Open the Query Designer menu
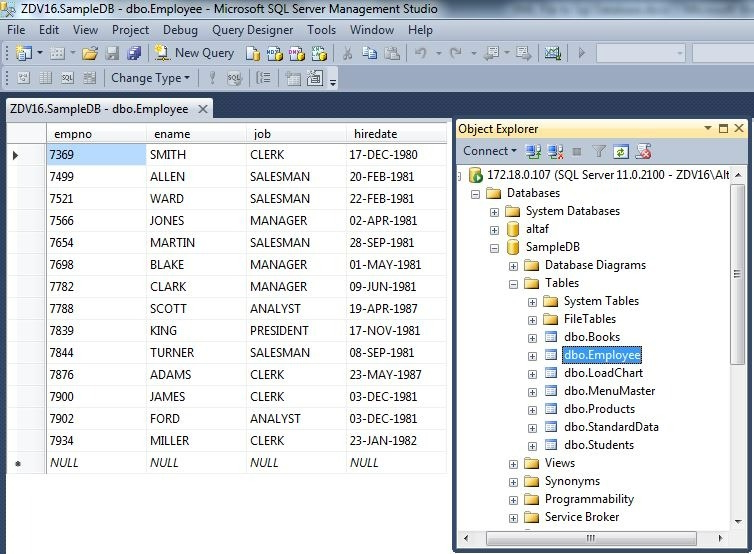Screen dimensions: 754x554 tap(252, 30)
